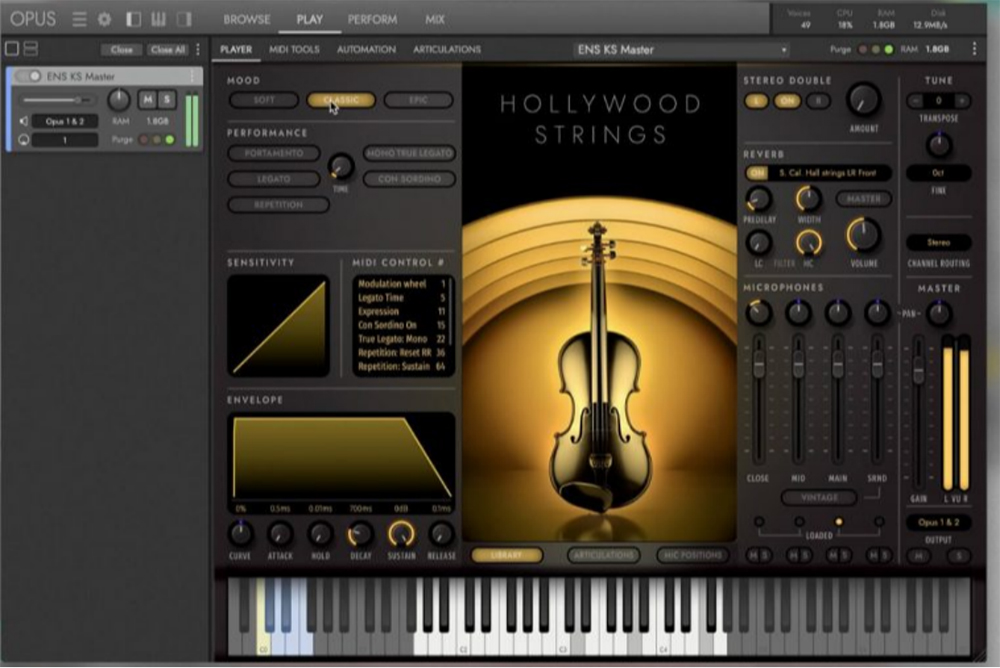Screen dimensions: 1000x668
Task: Open the reverb preset S. Cal. Hall dropdown
Action: click(830, 173)
